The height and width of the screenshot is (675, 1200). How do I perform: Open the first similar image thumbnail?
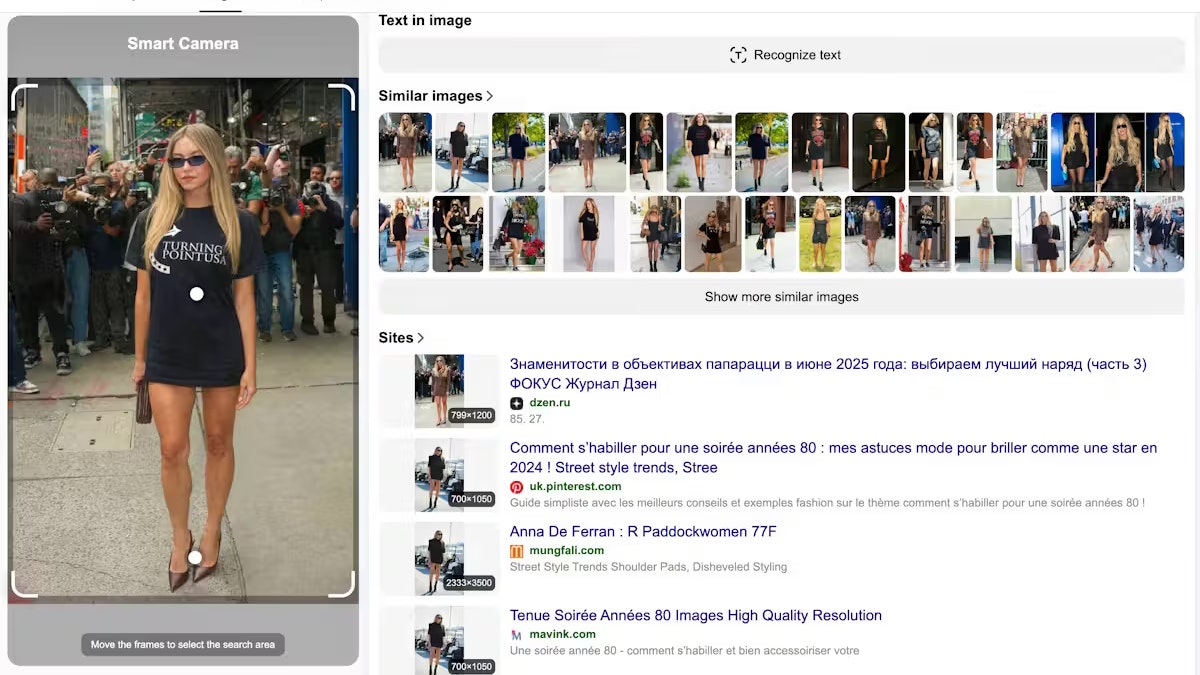(x=405, y=152)
